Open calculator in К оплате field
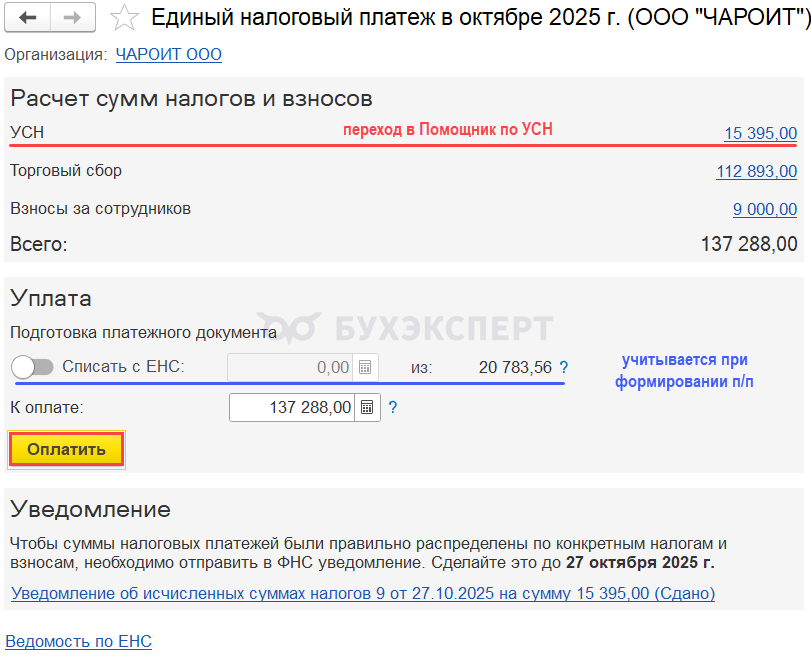 coord(367,408)
